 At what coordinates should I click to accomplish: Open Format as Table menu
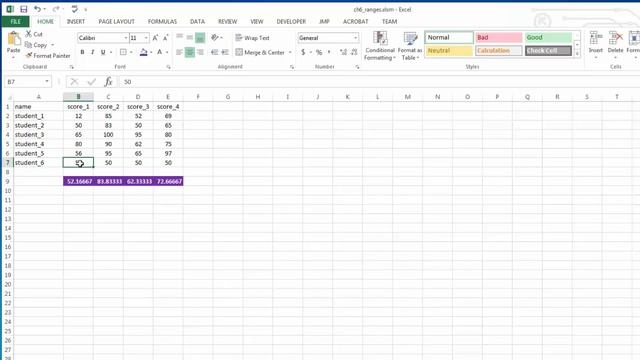click(x=410, y=46)
